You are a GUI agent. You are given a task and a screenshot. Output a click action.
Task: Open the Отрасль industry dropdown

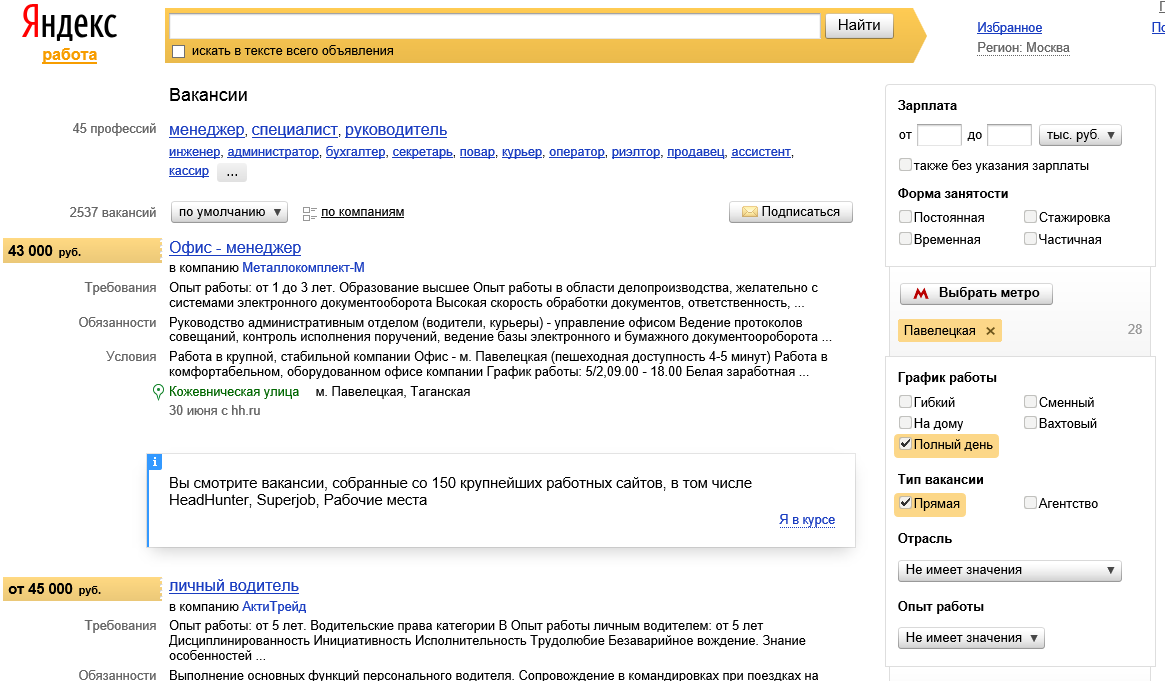(1009, 570)
